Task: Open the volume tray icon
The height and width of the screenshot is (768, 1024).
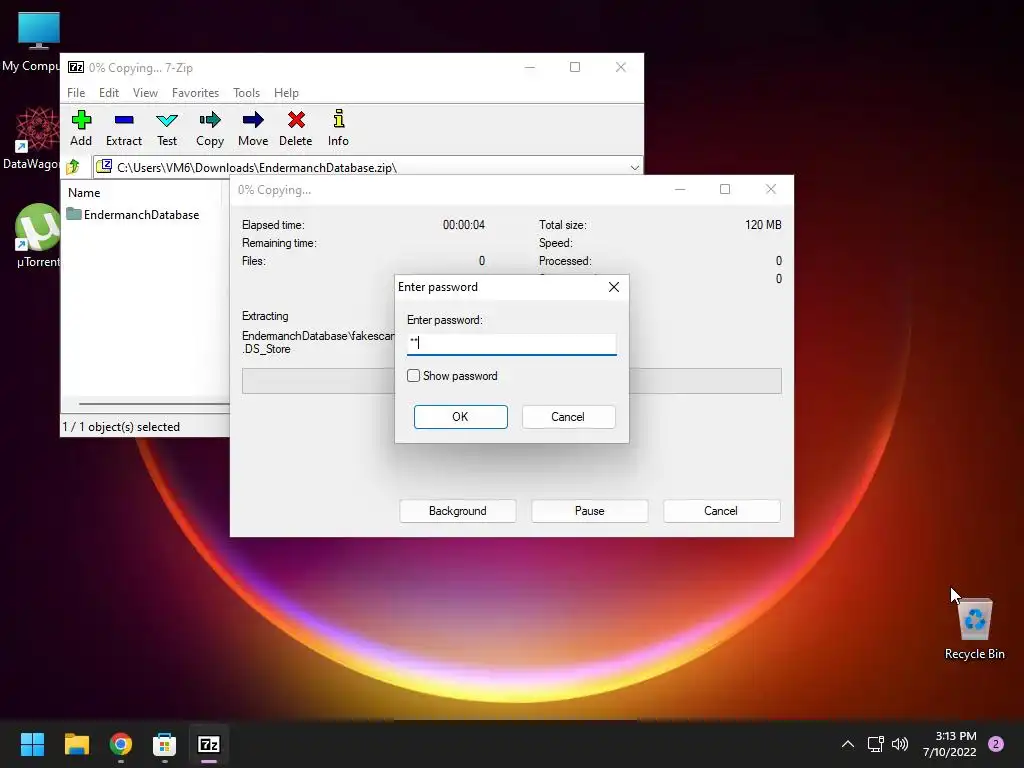Action: [x=900, y=744]
